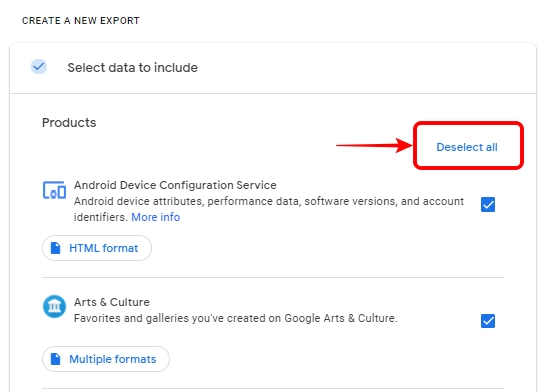Click the Arts & Culture museum icon

coord(54,306)
